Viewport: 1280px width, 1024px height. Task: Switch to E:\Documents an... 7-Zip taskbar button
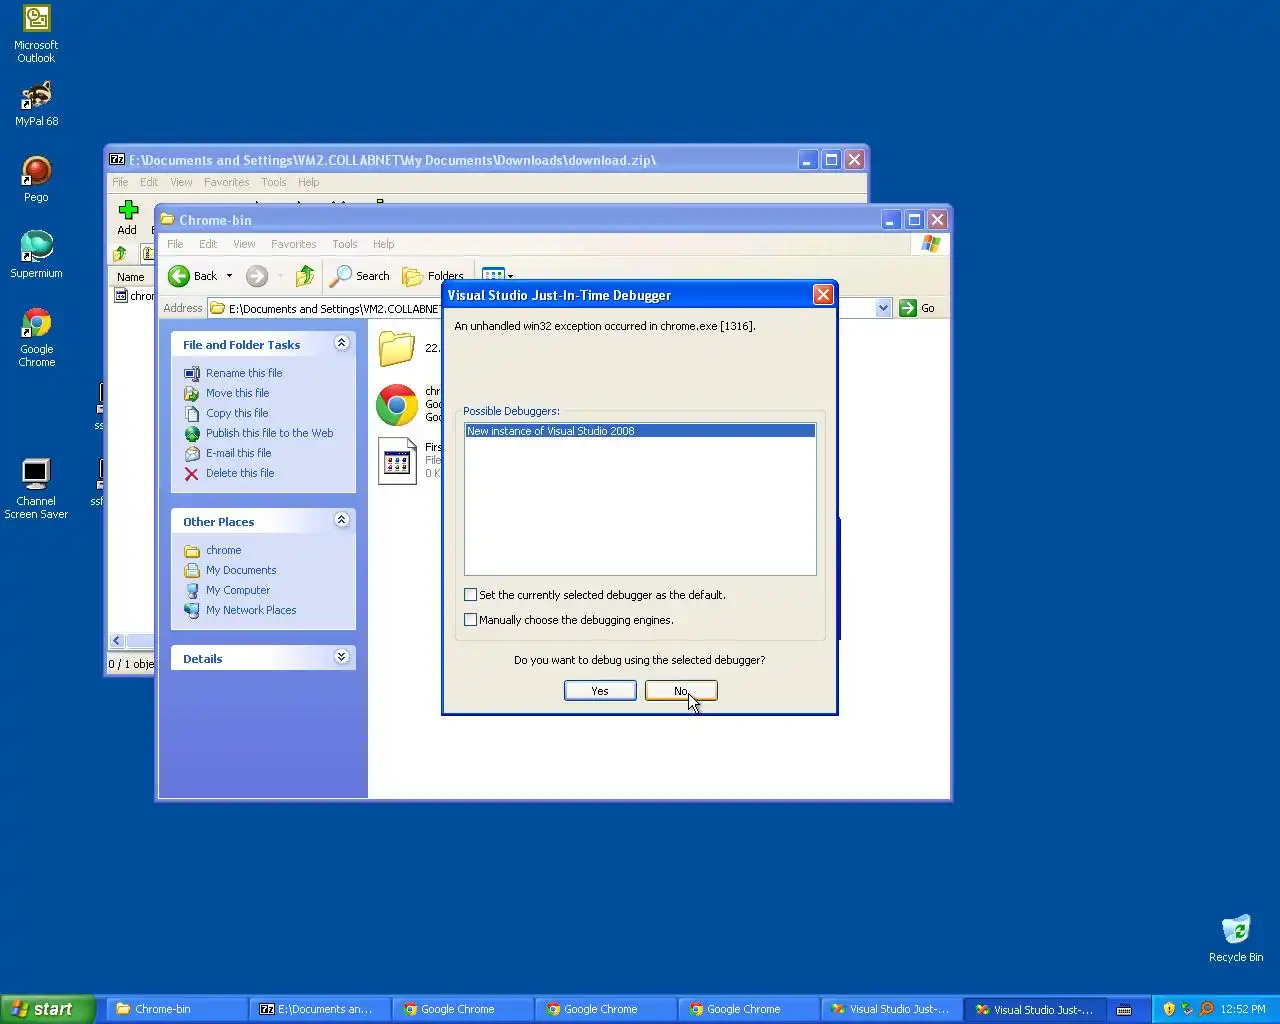click(320, 1009)
